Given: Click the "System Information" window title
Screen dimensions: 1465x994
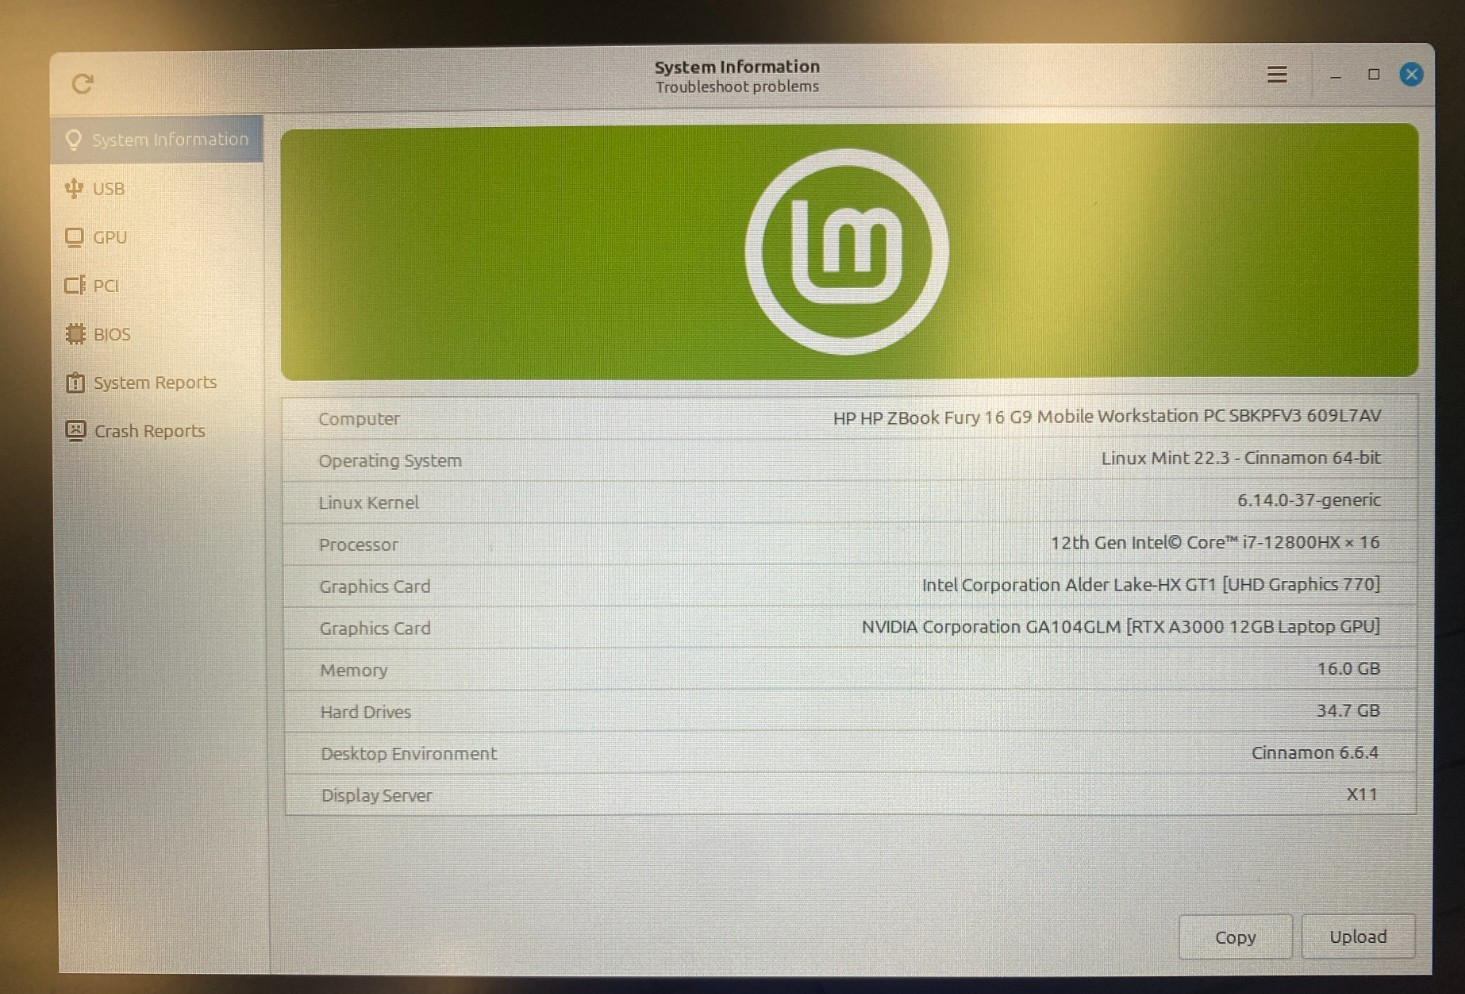Looking at the screenshot, I should coord(737,67).
